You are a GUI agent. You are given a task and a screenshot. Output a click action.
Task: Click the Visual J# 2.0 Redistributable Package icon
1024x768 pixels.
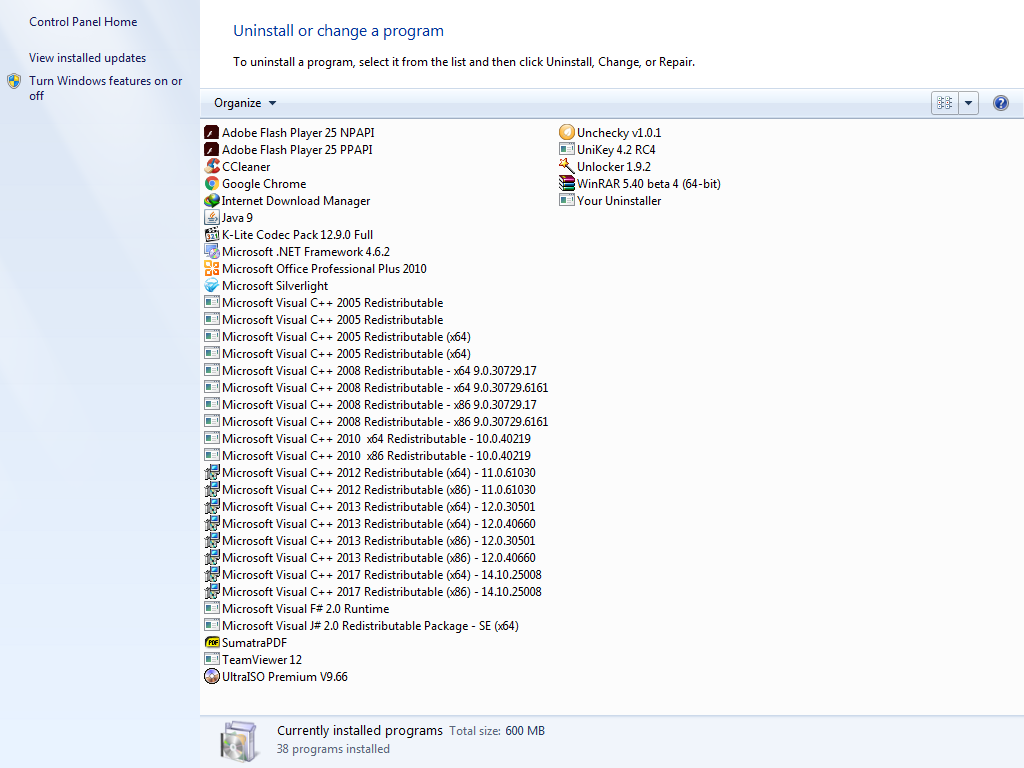click(212, 625)
